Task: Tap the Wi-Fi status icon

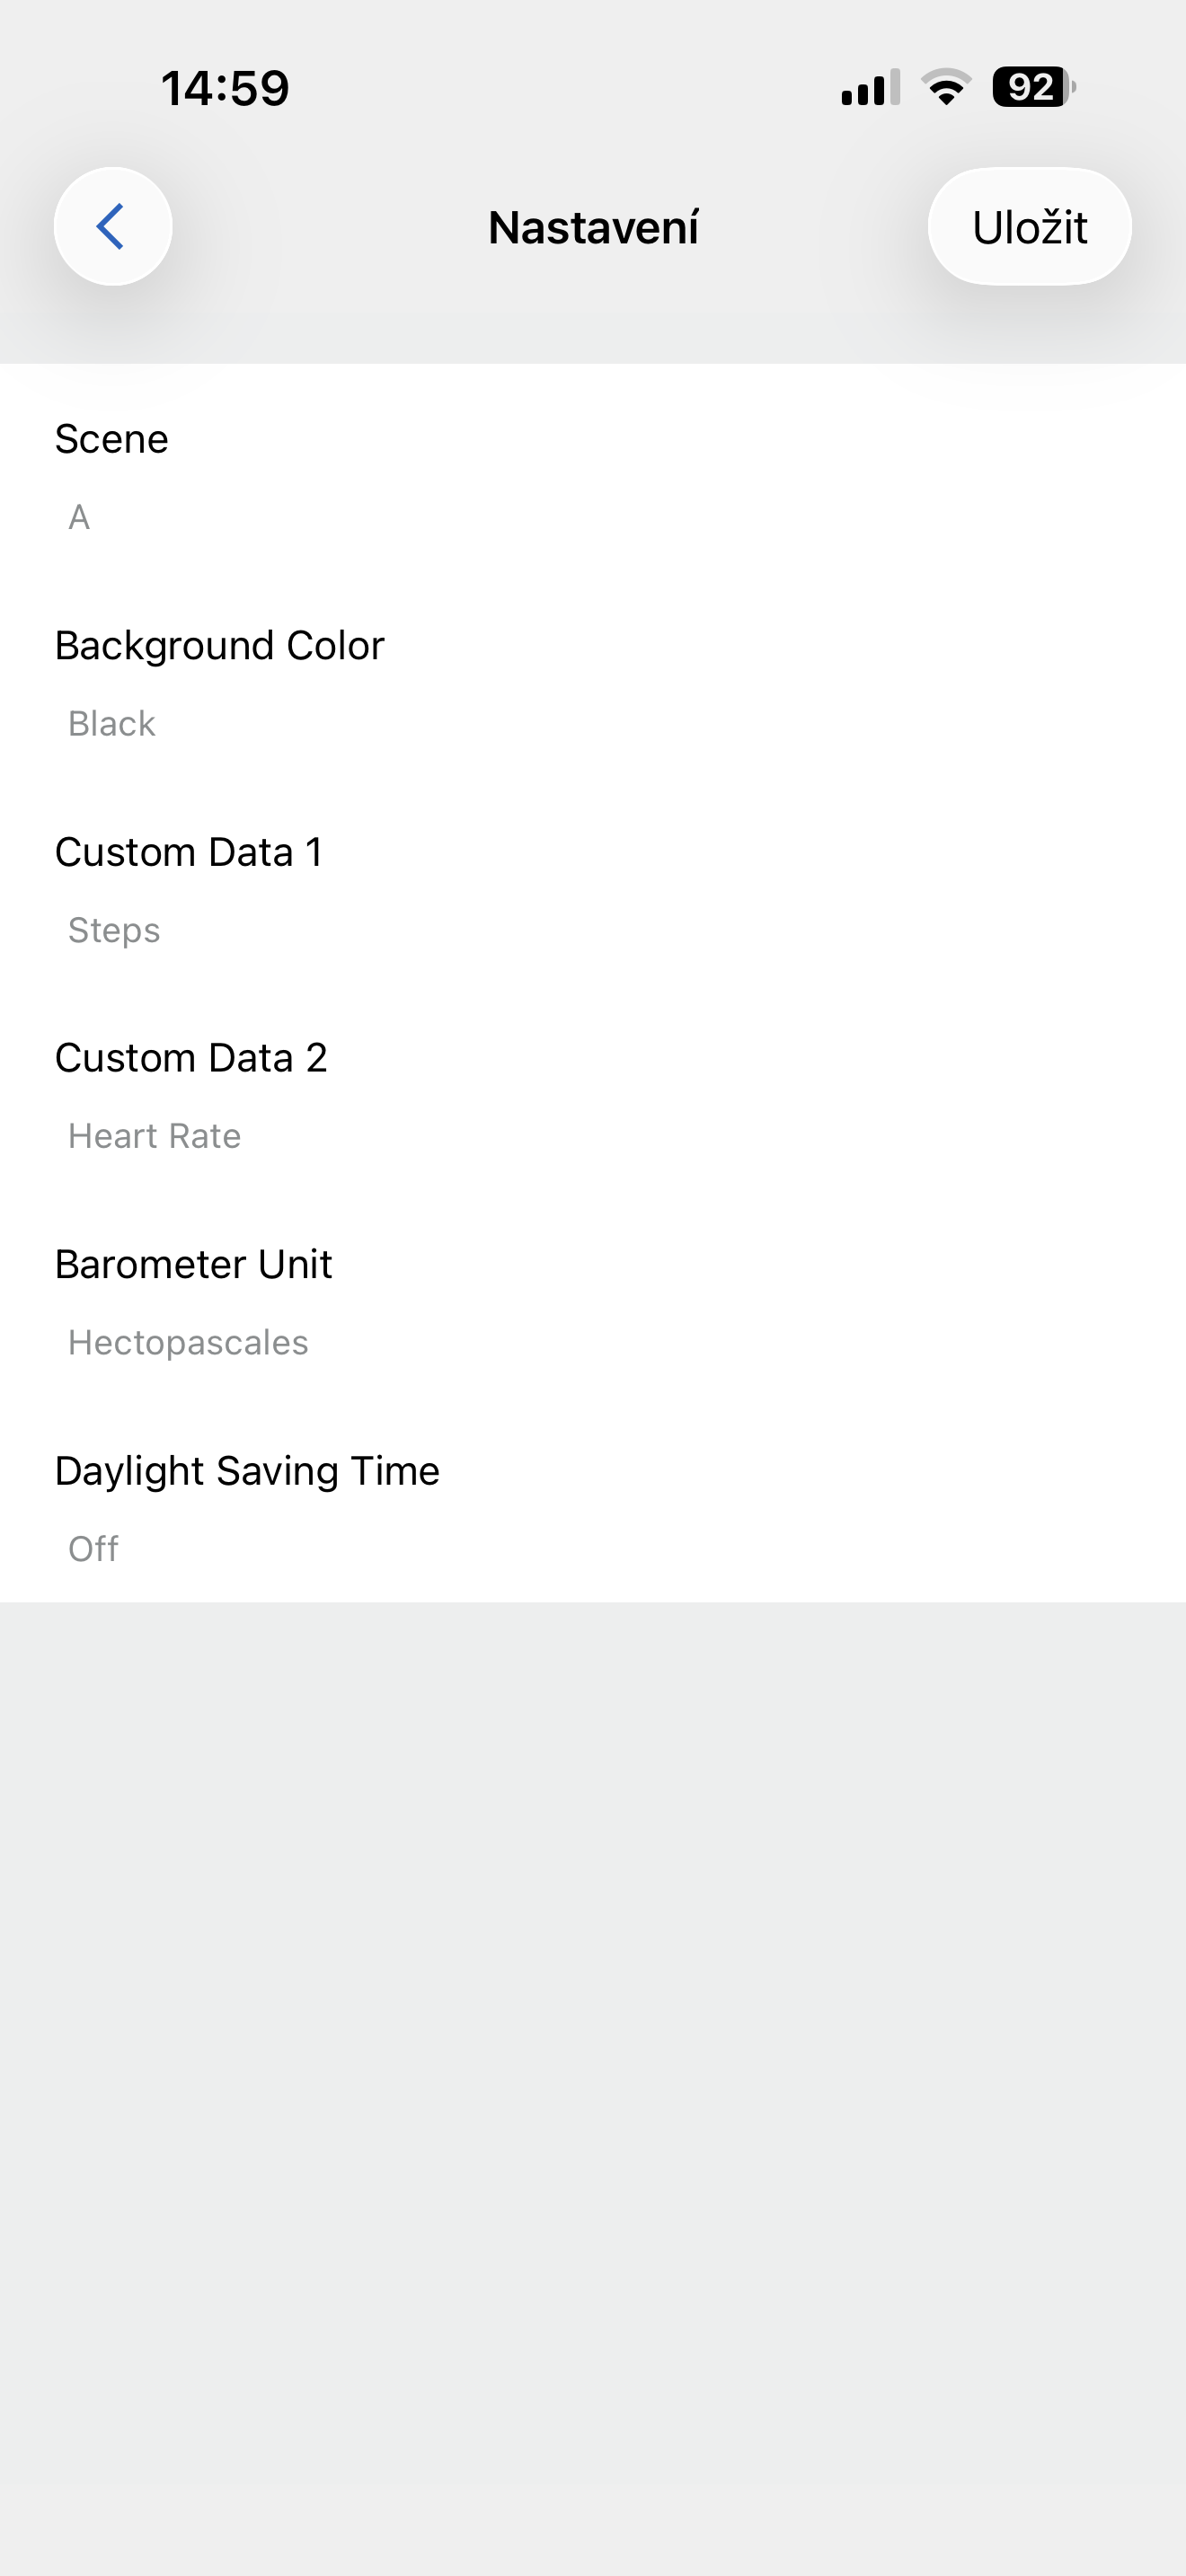Action: point(946,88)
